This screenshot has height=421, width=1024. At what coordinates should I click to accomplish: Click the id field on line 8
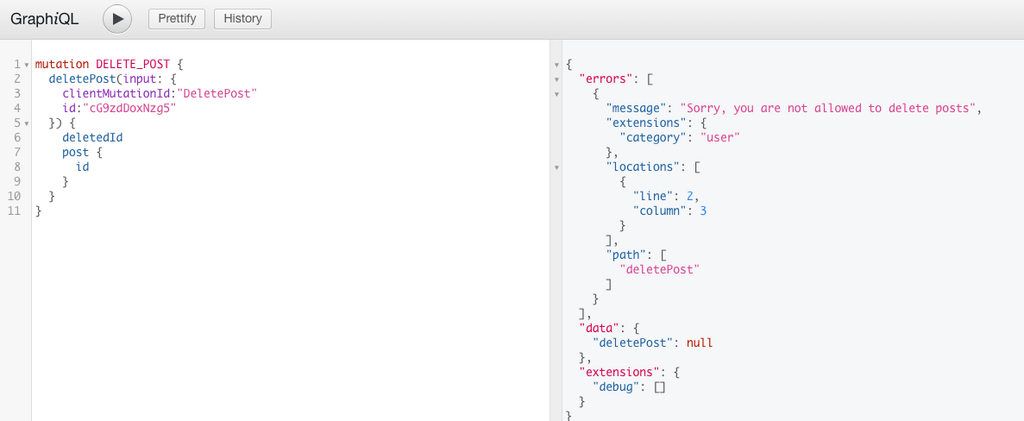82,166
